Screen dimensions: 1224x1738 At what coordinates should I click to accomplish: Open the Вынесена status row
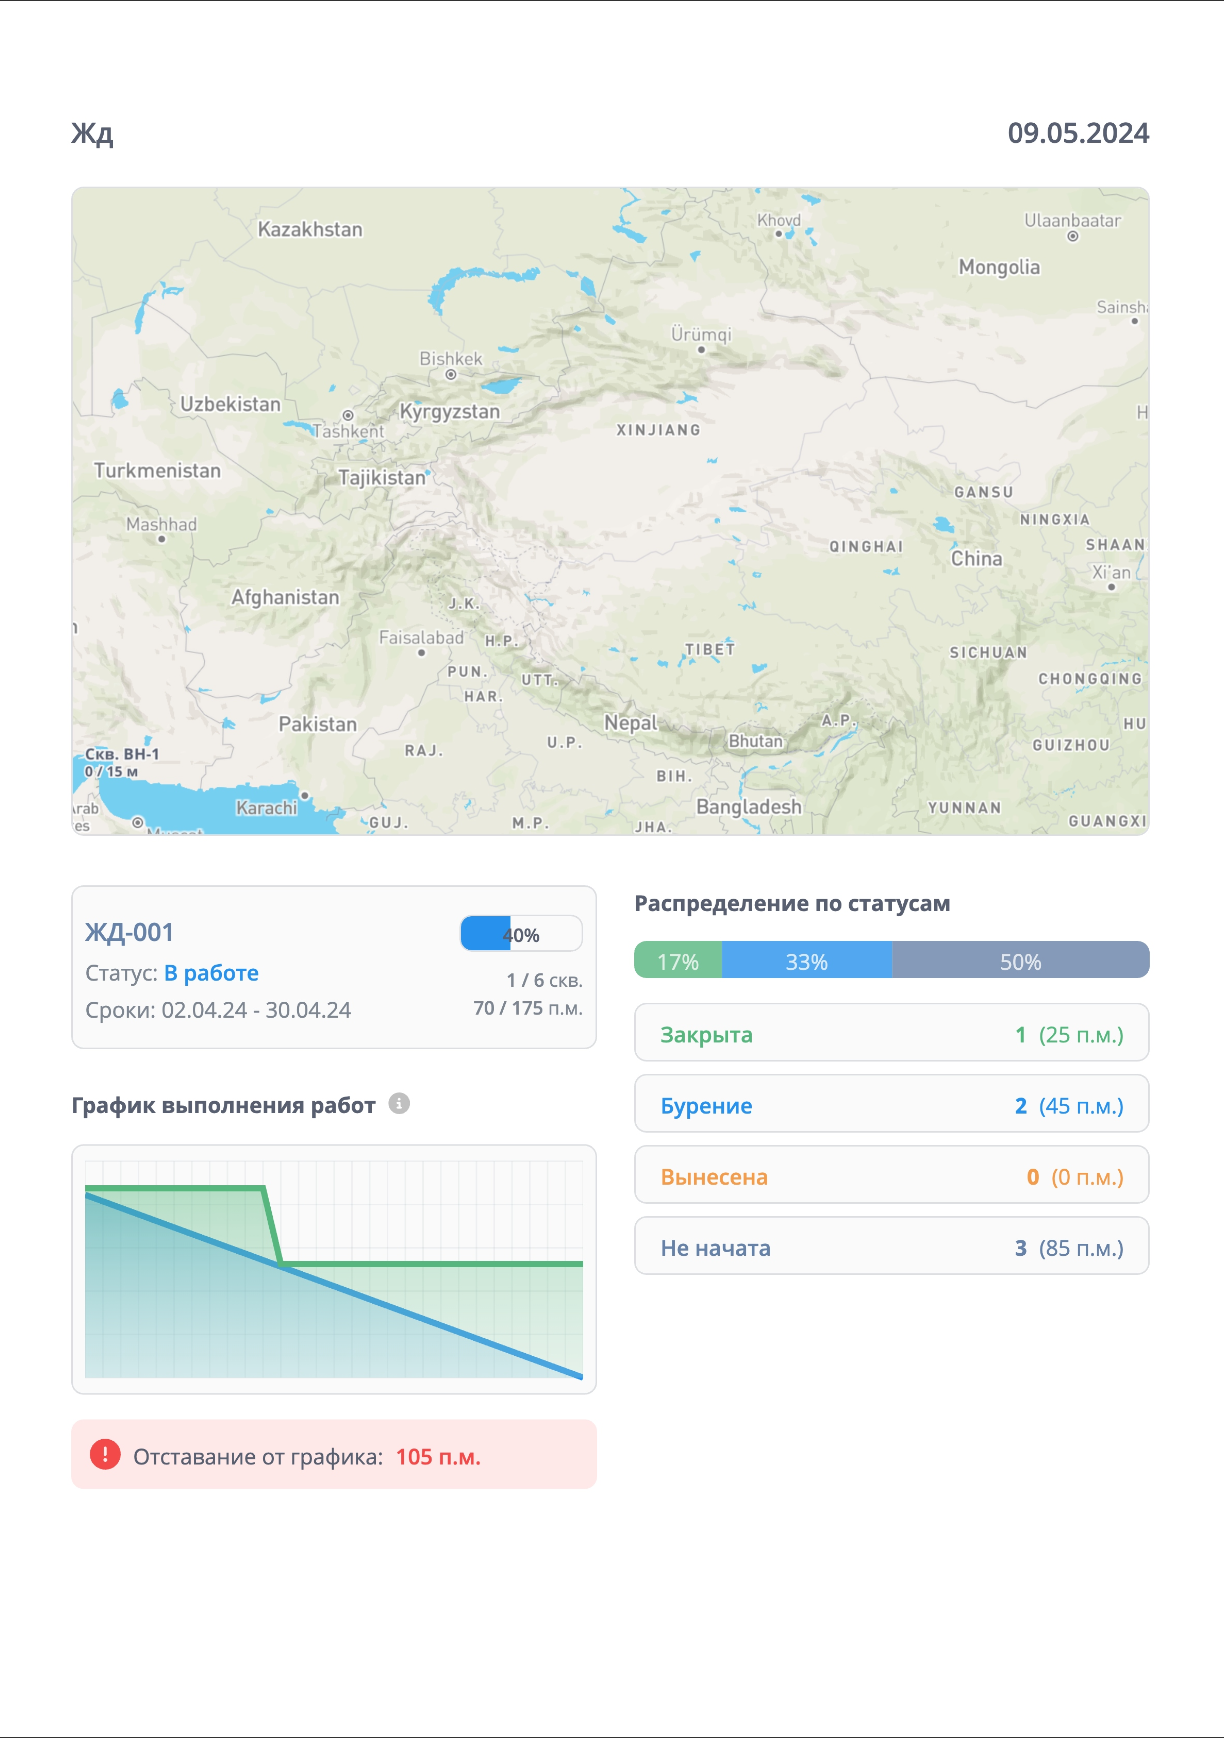pos(891,1176)
